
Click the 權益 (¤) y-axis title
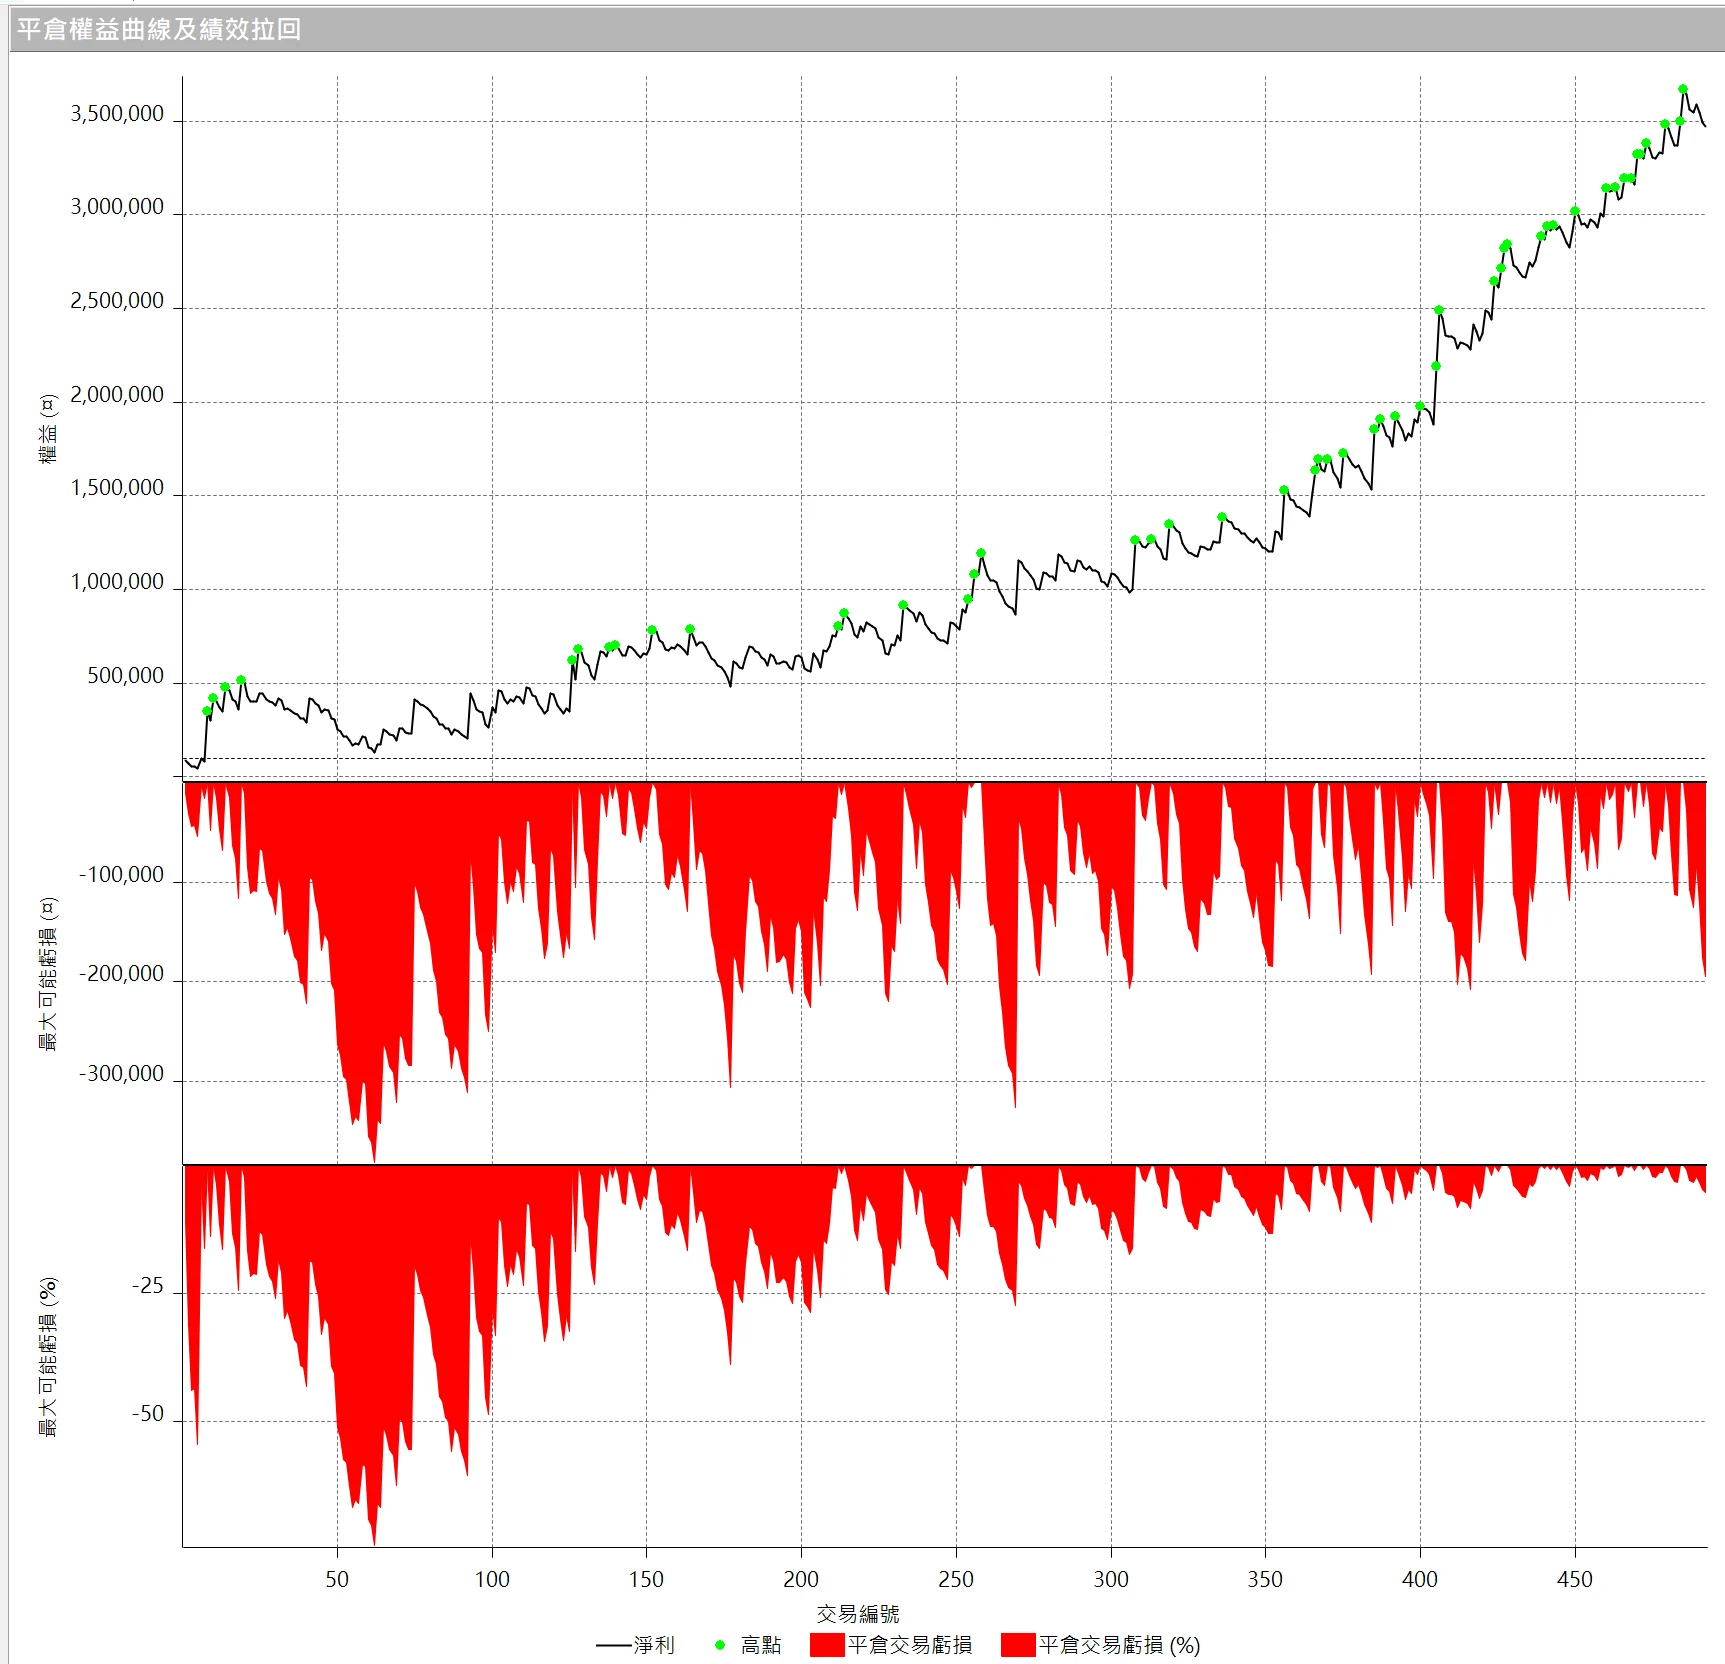pos(48,428)
